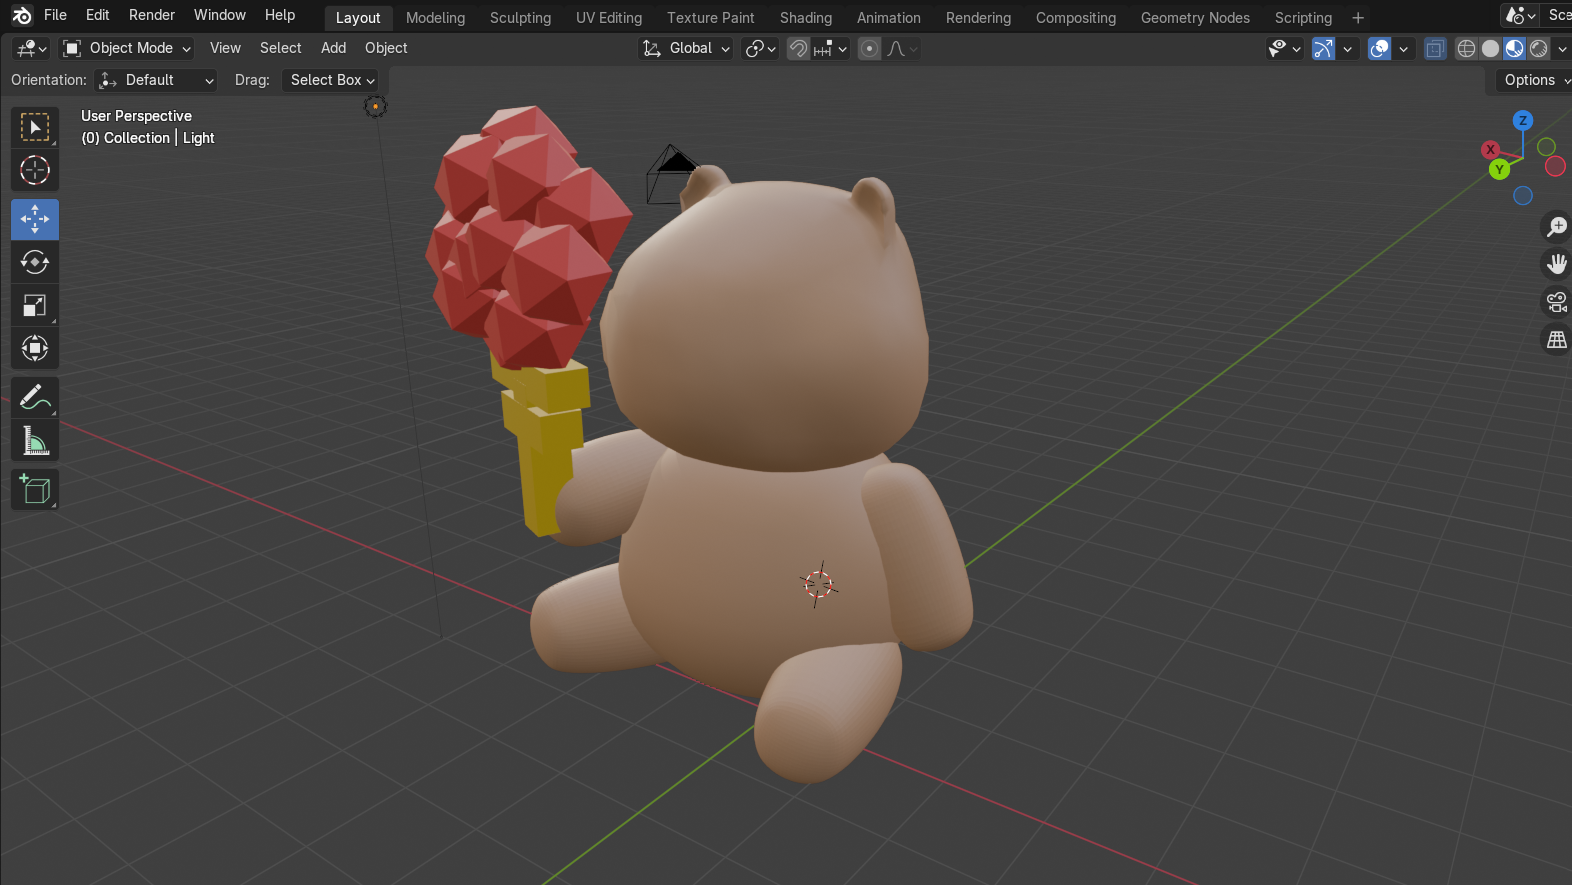
Task: Switch to Material Preview shading sphere
Action: coord(1515,49)
